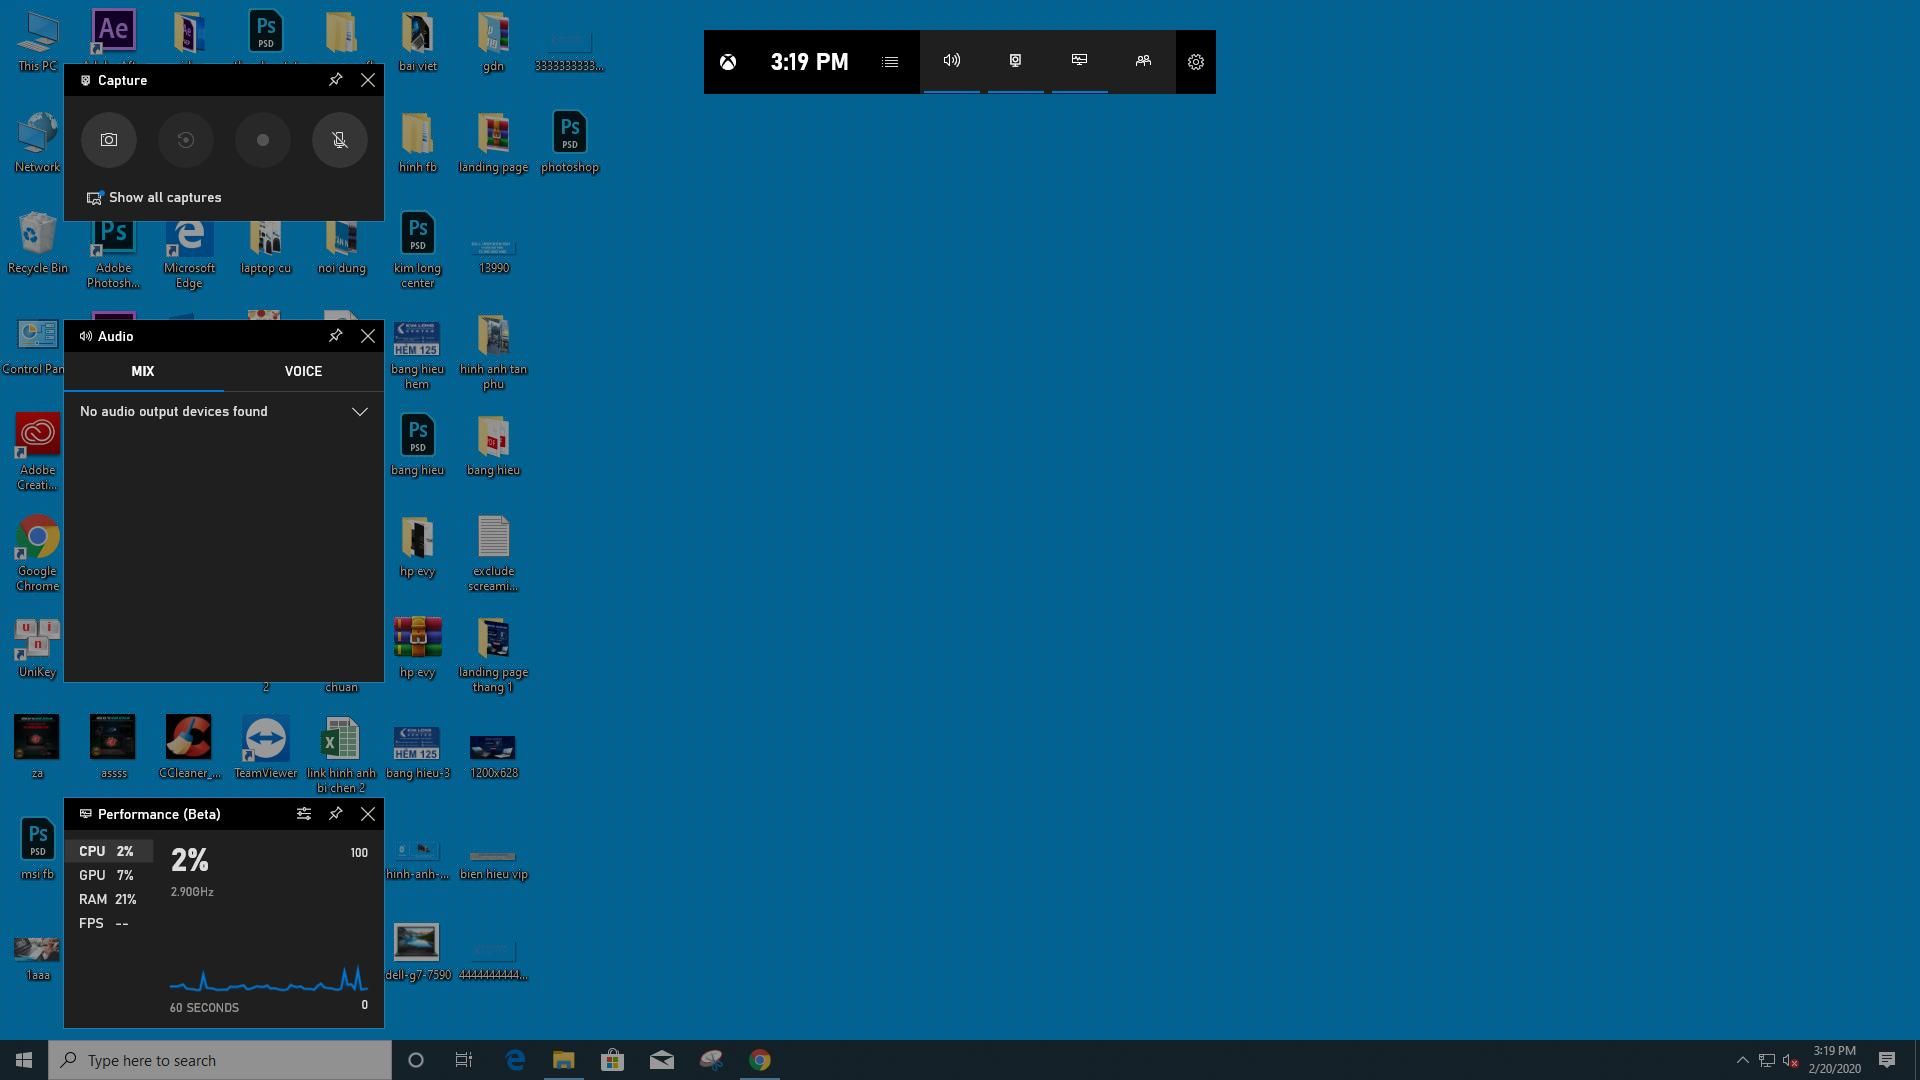Switch to the VOICE tab

[303, 371]
